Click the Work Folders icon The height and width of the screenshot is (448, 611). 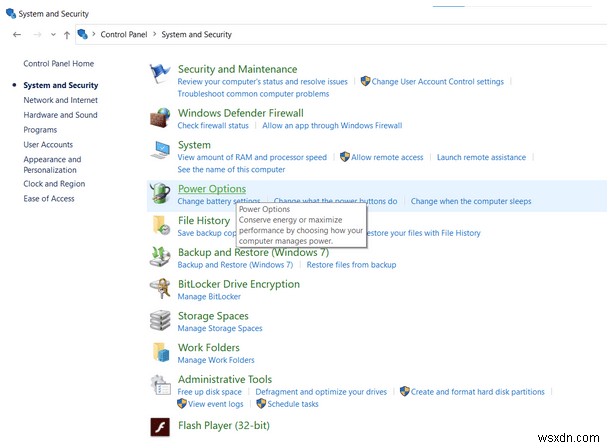[160, 353]
